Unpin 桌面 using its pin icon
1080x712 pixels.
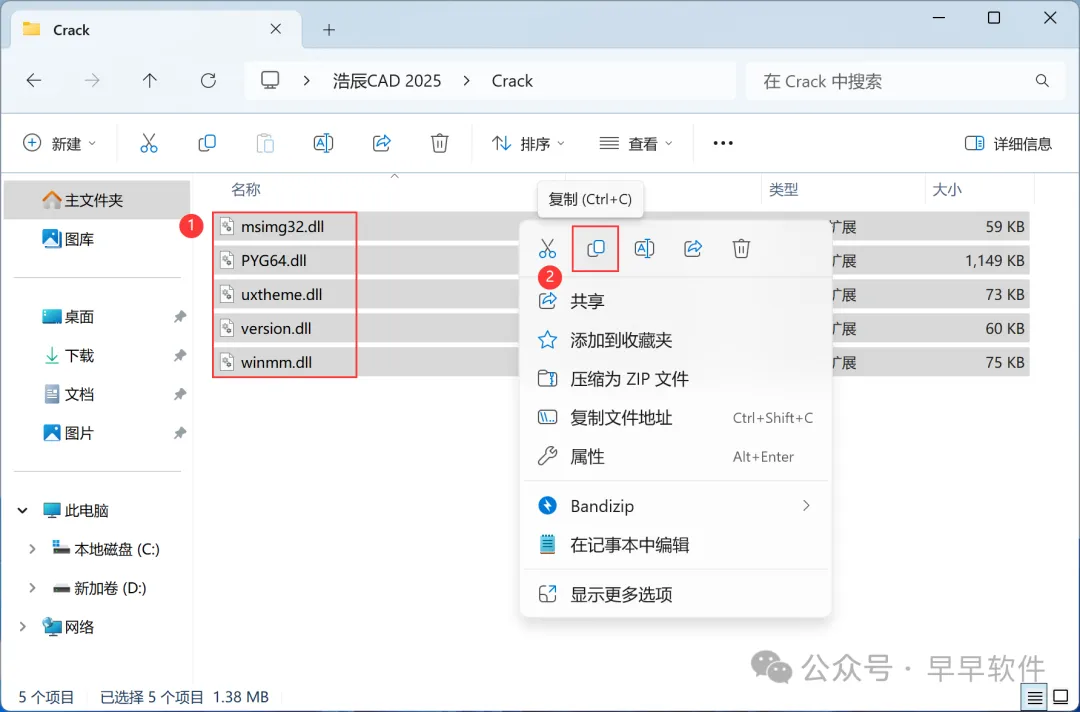(x=180, y=317)
